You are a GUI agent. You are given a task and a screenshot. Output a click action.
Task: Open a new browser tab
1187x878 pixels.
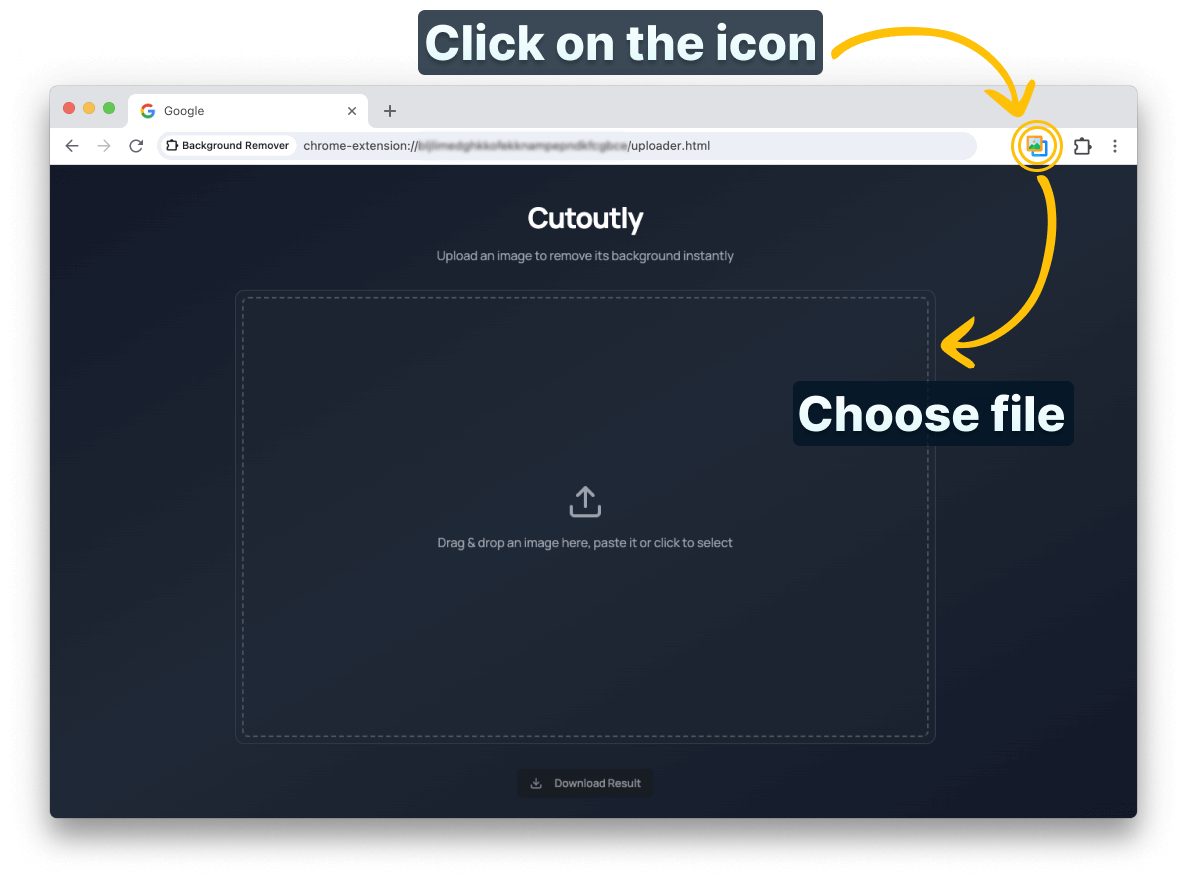(390, 111)
